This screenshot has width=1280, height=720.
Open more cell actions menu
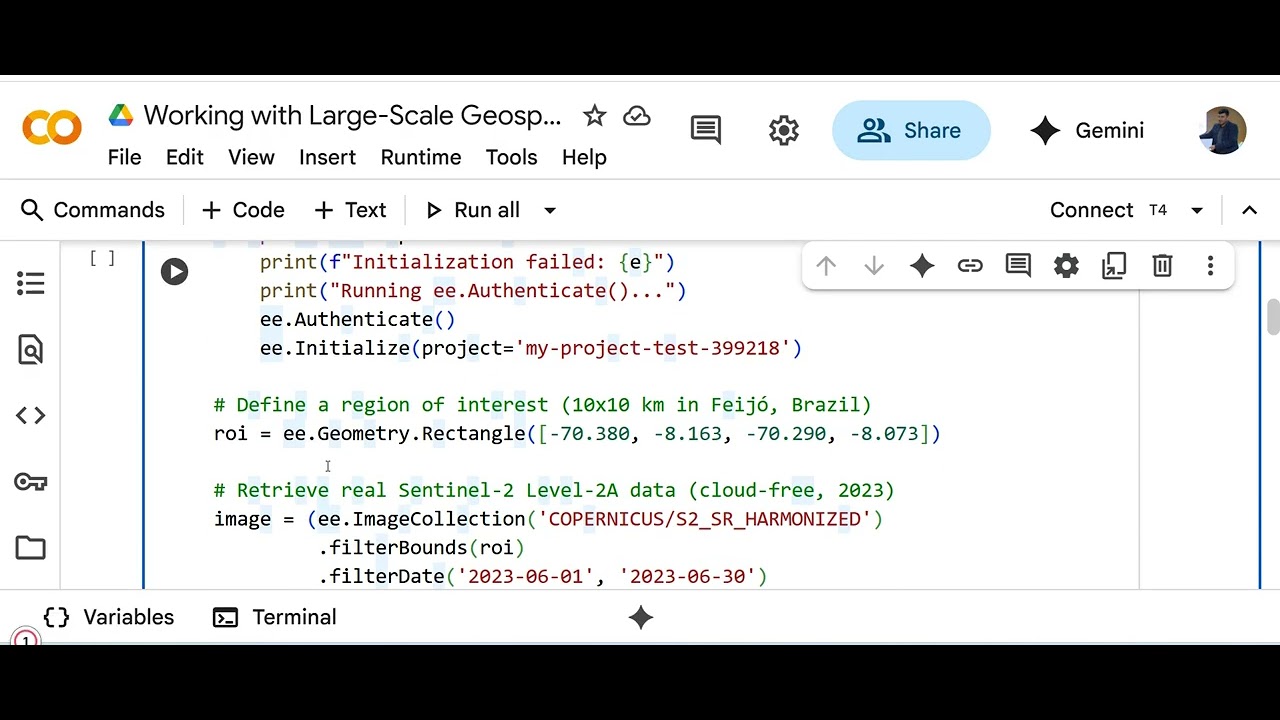1210,266
